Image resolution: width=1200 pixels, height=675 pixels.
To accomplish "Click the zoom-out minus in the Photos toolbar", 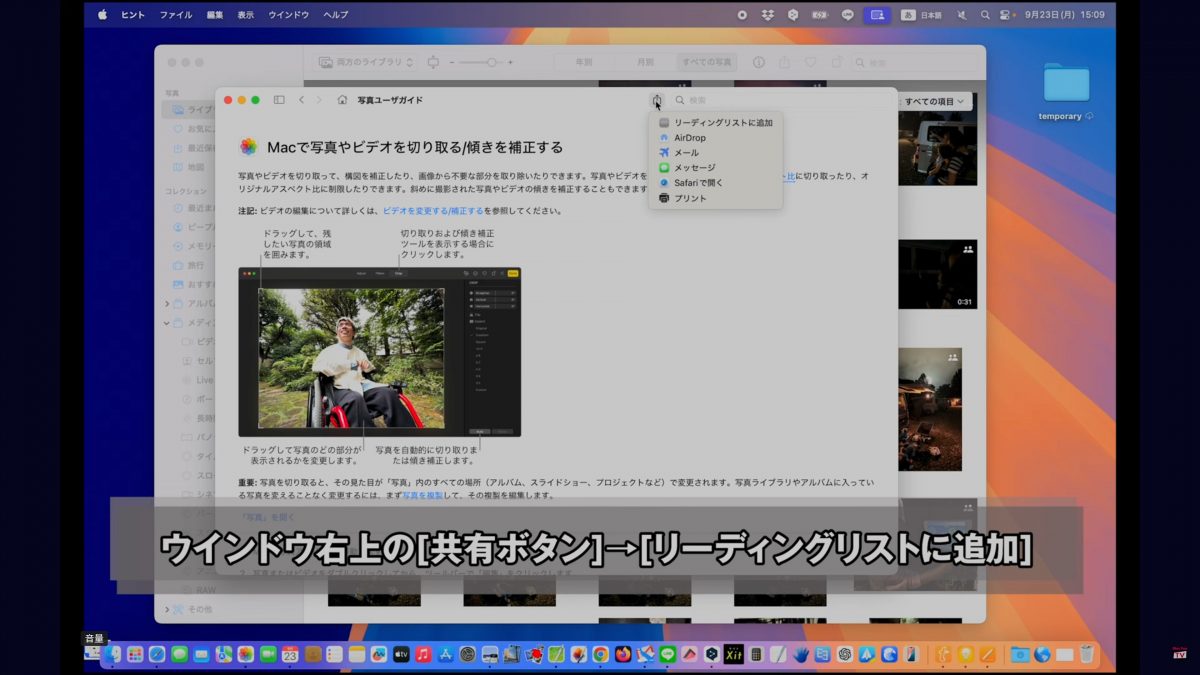I will pos(452,62).
